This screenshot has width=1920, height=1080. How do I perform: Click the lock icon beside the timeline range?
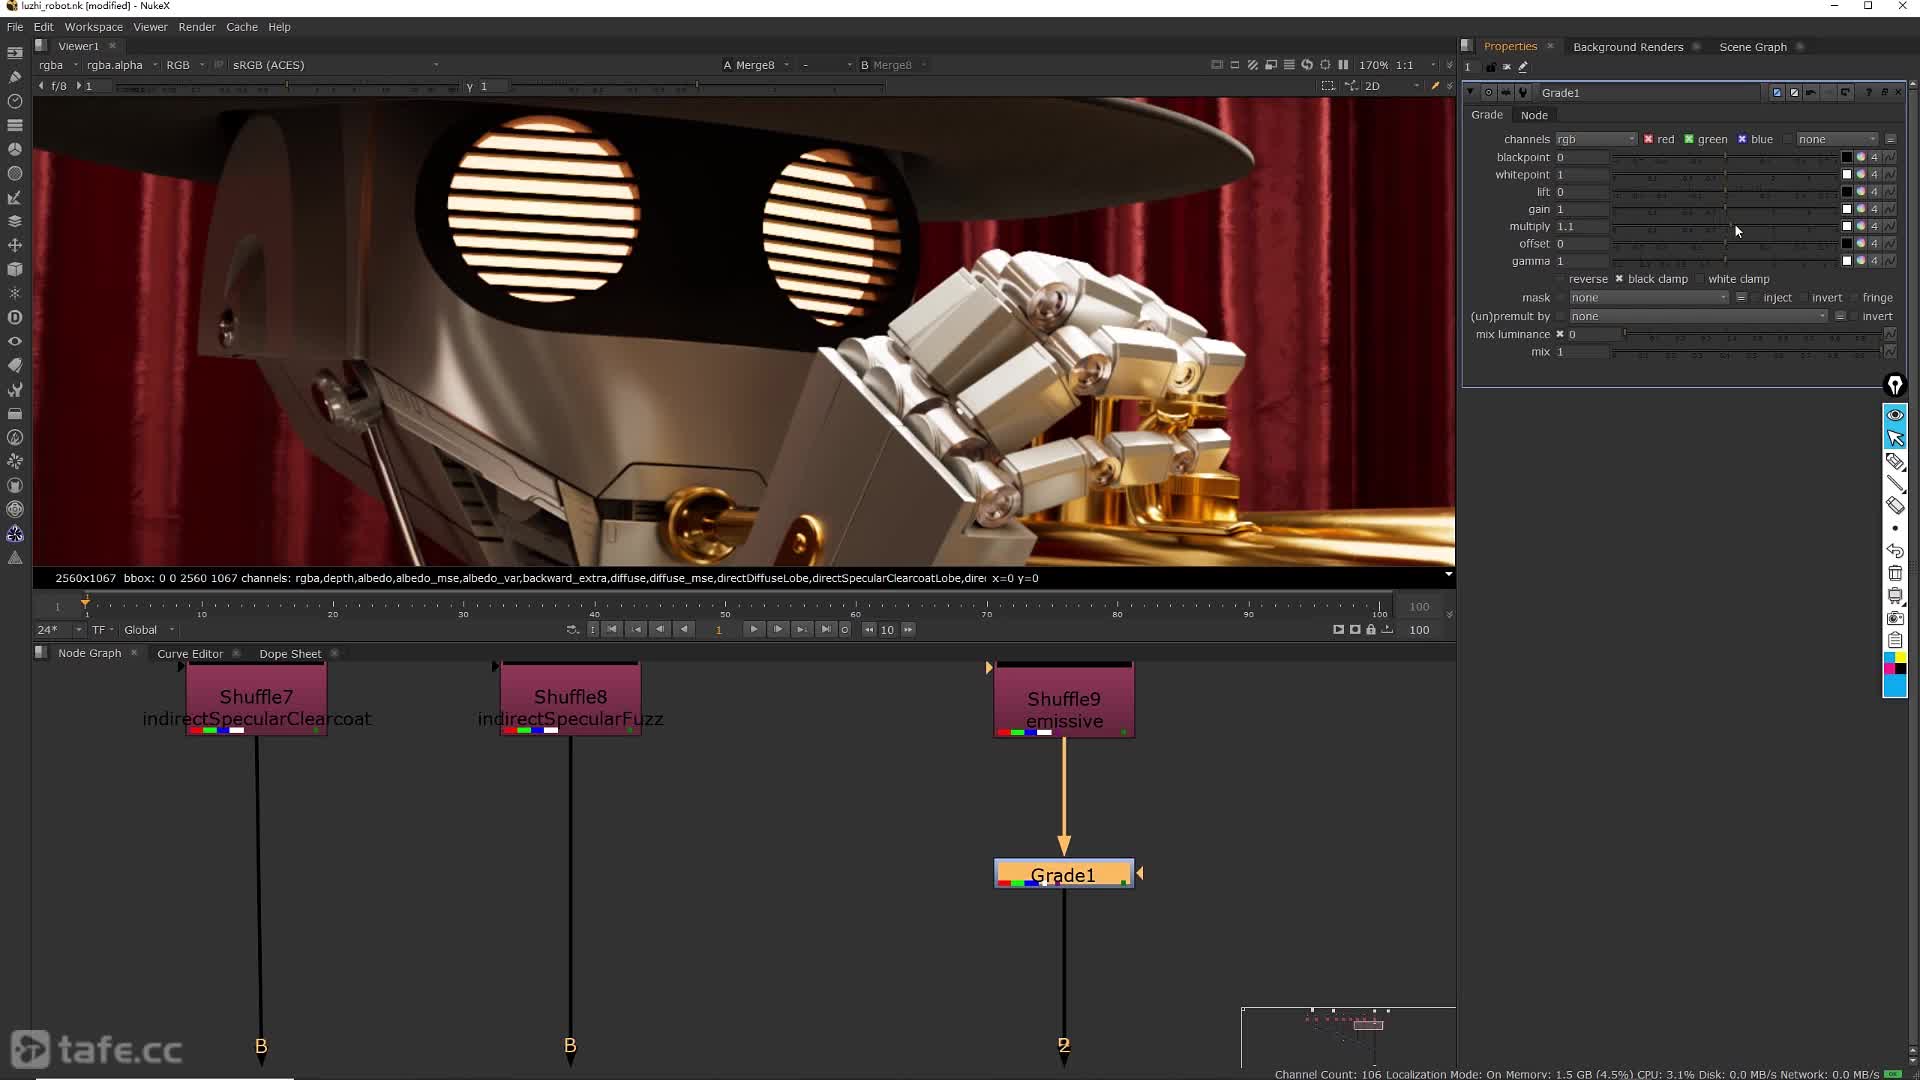(x=1371, y=629)
